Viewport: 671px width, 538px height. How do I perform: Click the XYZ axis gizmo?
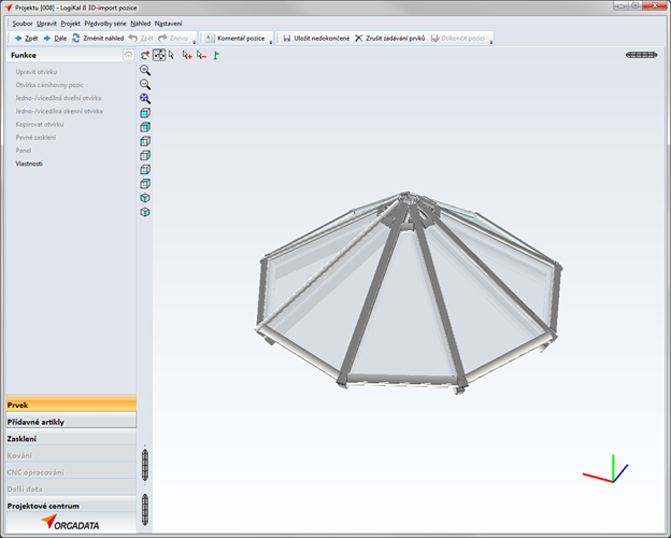pos(606,469)
